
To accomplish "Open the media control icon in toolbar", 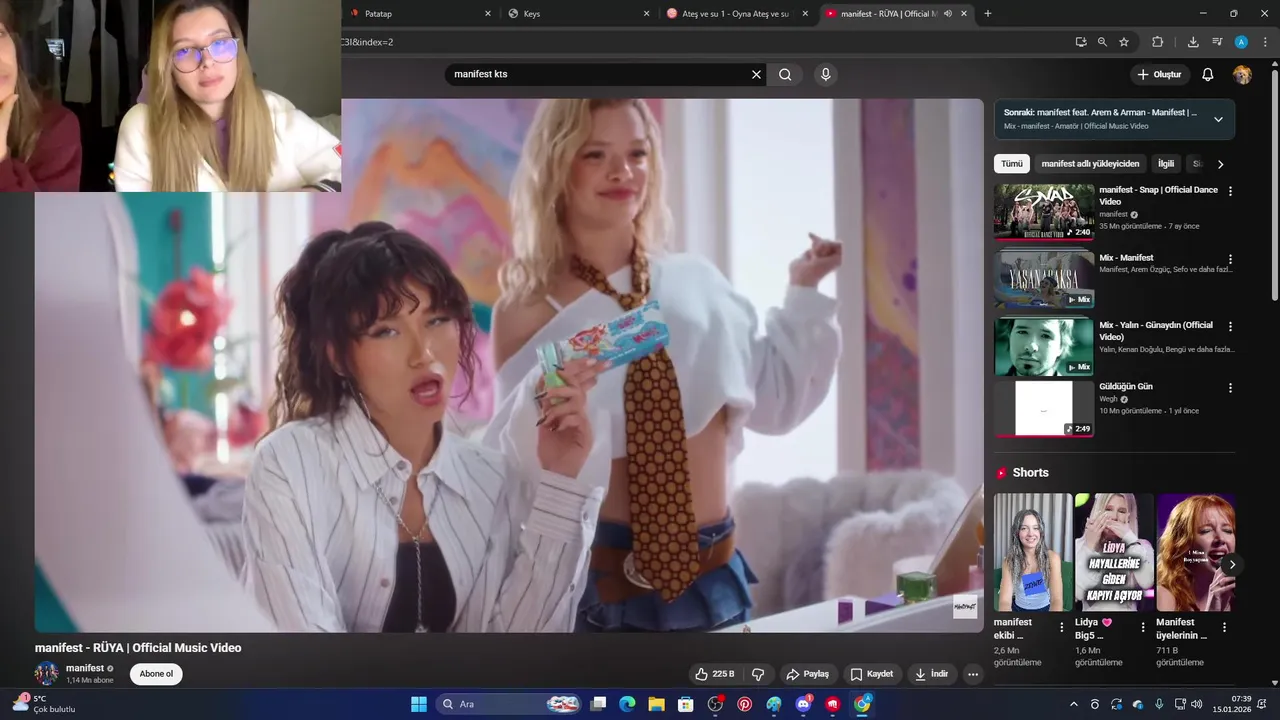I will pos(1217,42).
